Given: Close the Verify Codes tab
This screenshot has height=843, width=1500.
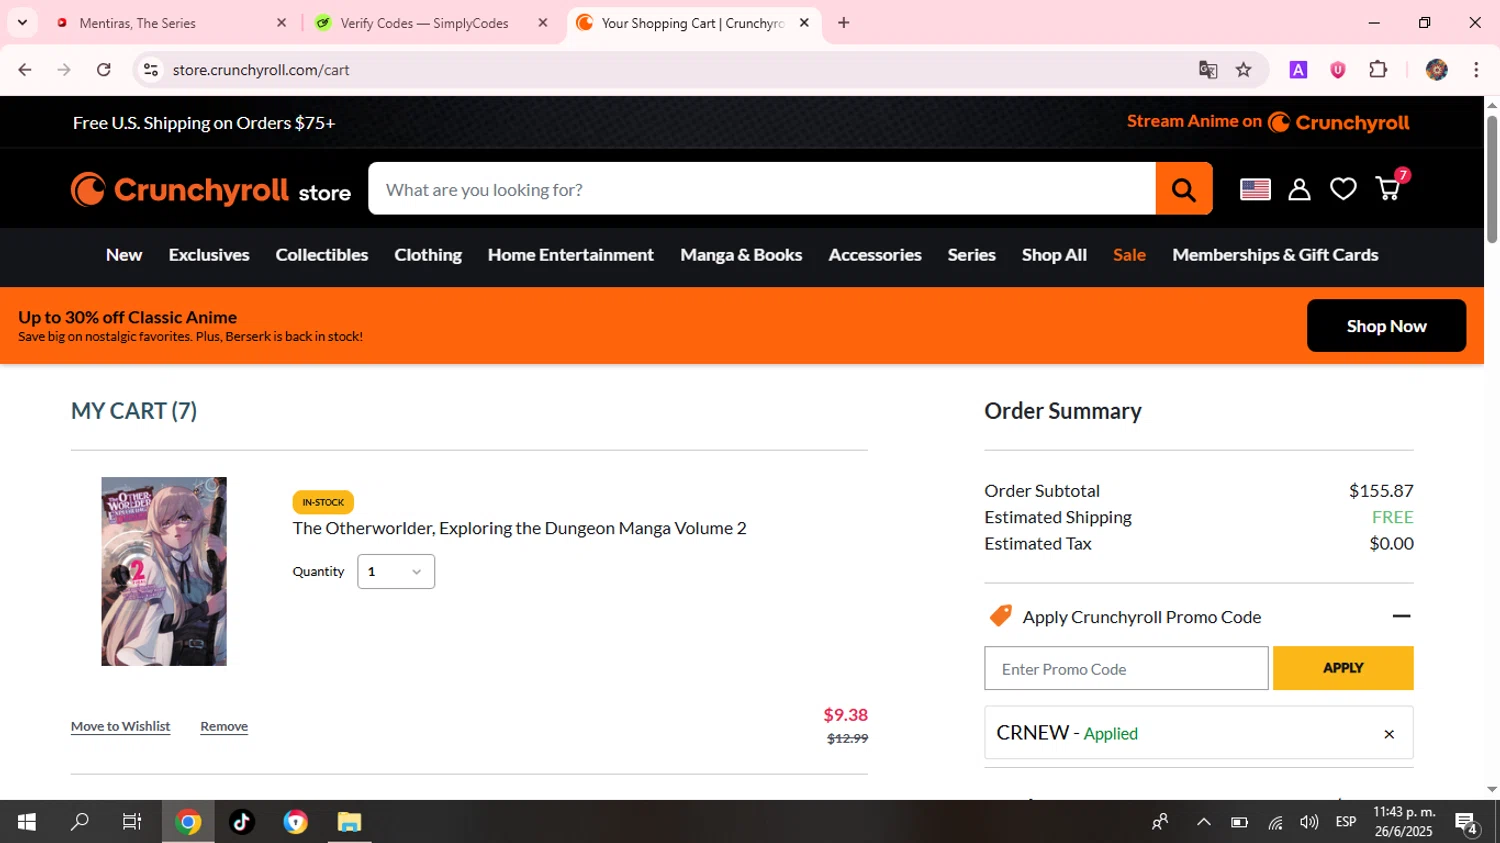Looking at the screenshot, I should click(543, 23).
